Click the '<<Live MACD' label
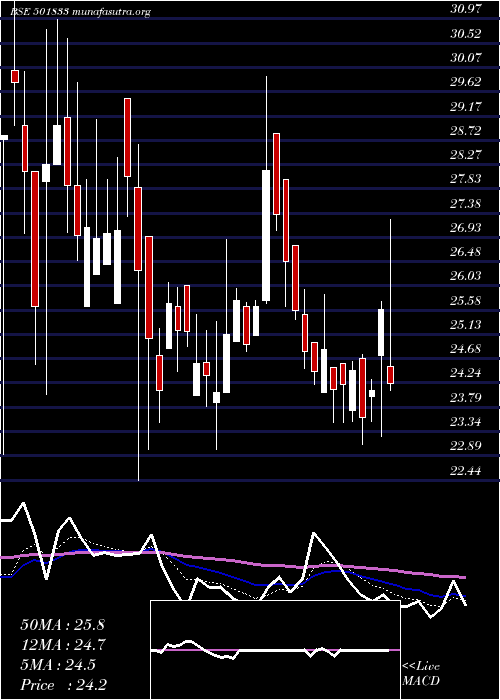Image resolution: width=500 pixels, height=700 pixels. 421,674
